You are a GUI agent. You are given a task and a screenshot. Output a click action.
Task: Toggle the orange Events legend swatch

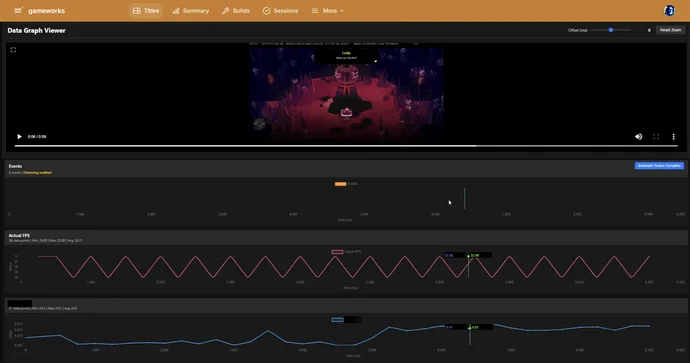click(340, 184)
